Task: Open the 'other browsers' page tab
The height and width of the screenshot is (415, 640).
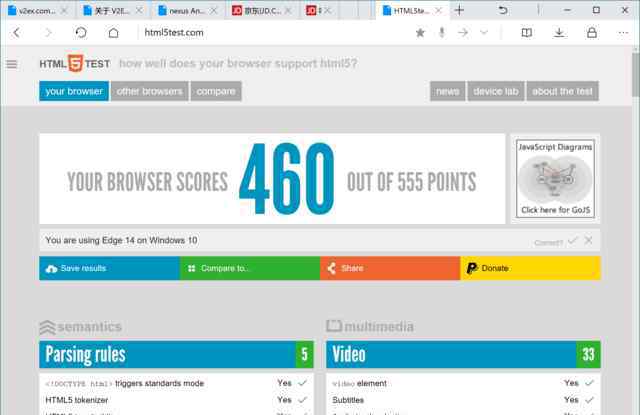Action: coord(149,91)
